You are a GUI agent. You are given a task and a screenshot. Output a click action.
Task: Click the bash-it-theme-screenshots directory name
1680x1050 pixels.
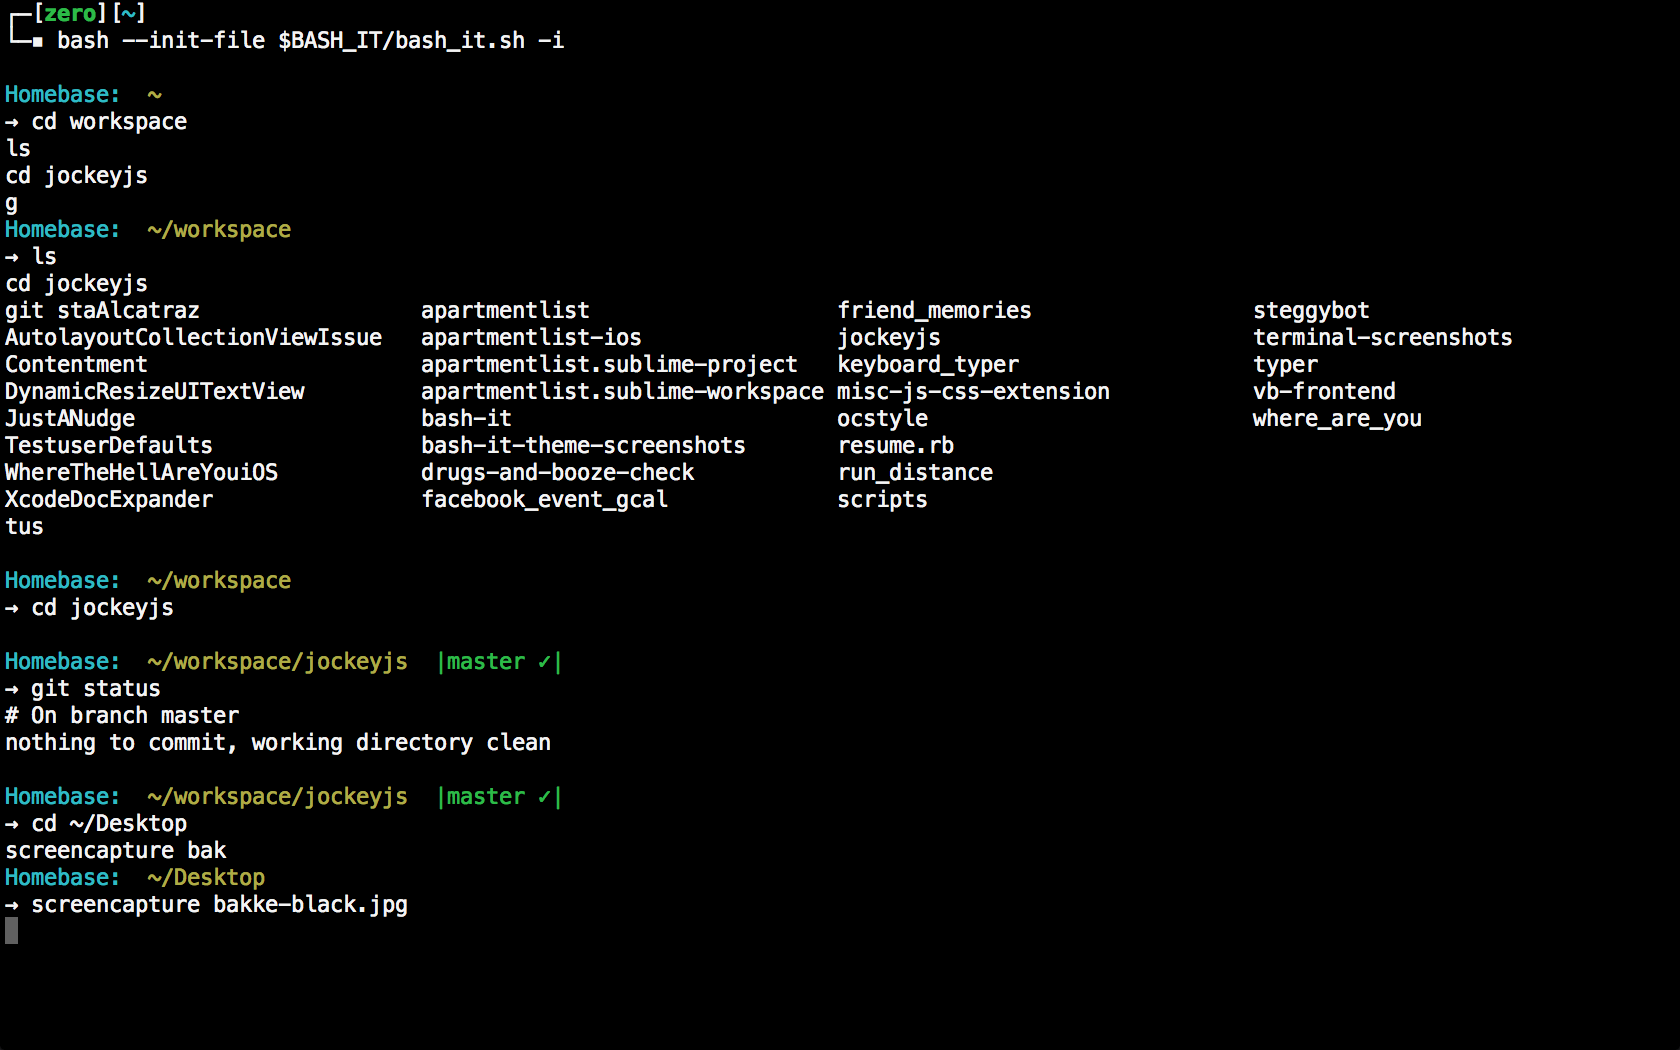pyautogui.click(x=583, y=445)
